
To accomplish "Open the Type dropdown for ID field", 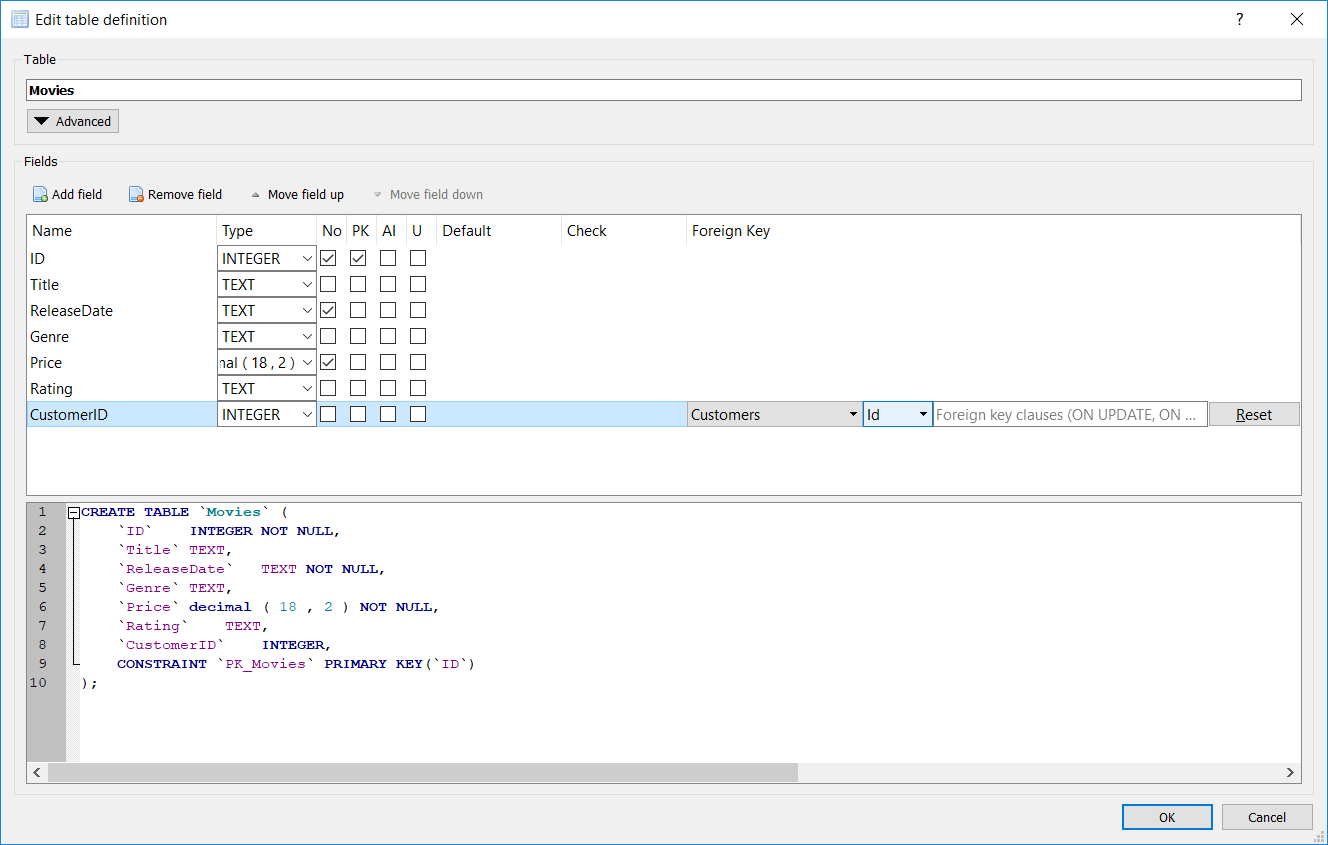I will click(267, 259).
